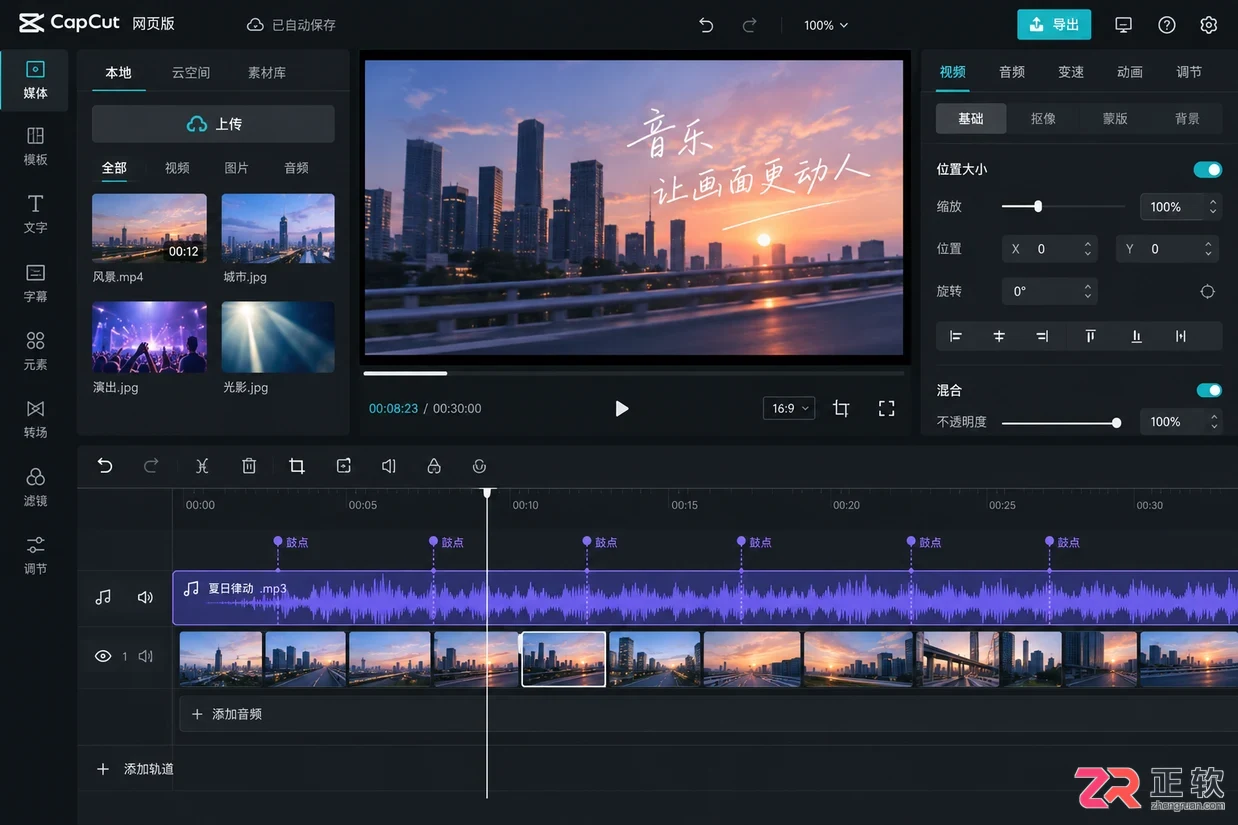Filter media by 图片

[236, 168]
